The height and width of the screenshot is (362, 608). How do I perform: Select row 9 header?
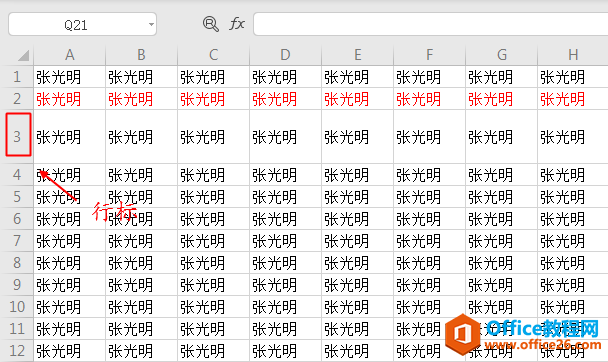click(17, 285)
